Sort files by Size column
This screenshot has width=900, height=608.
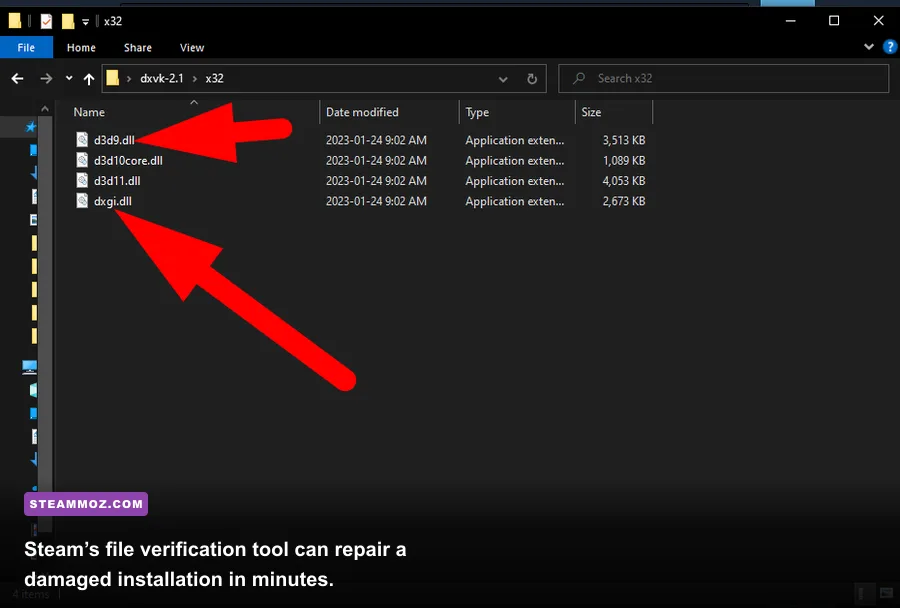point(591,112)
